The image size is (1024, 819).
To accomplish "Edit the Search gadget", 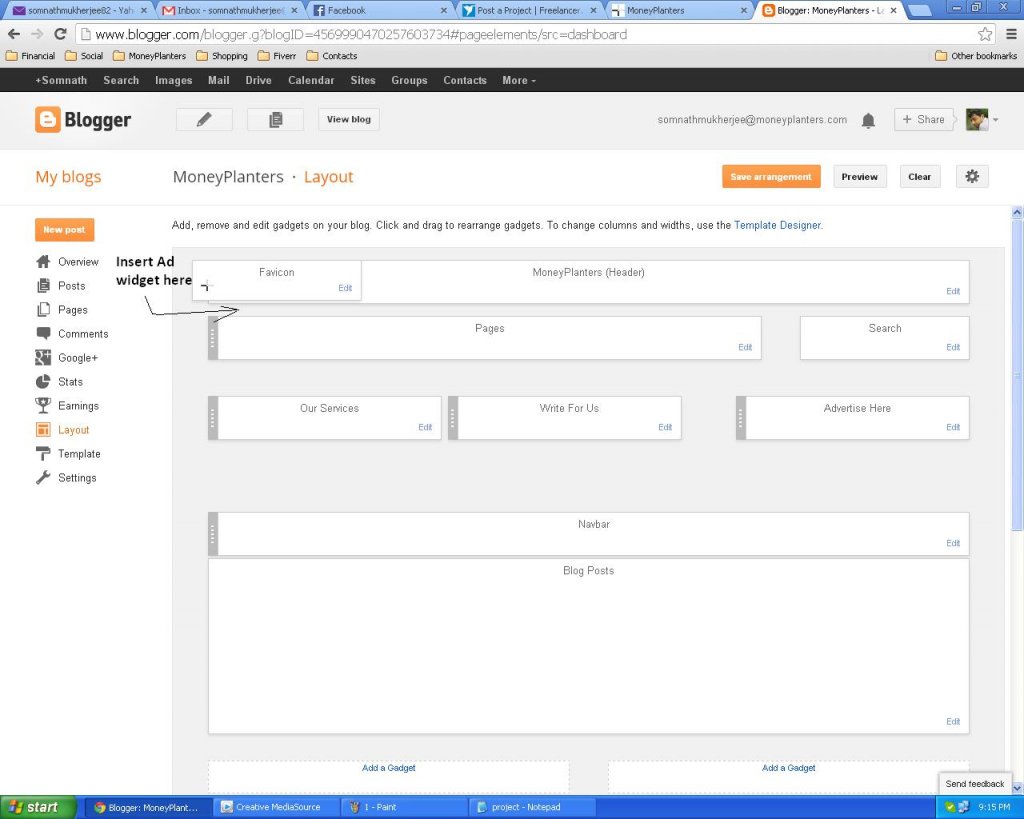I will [953, 347].
